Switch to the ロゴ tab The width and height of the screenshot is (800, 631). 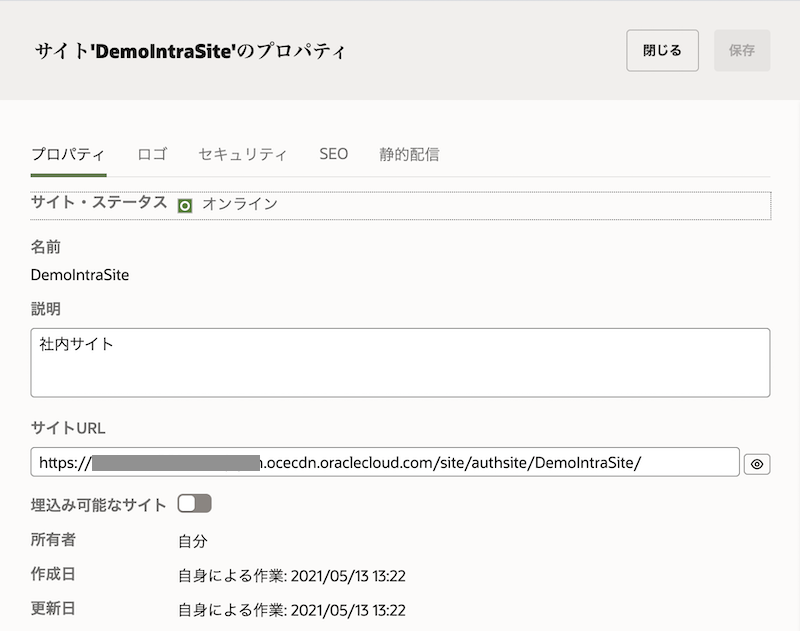click(152, 154)
